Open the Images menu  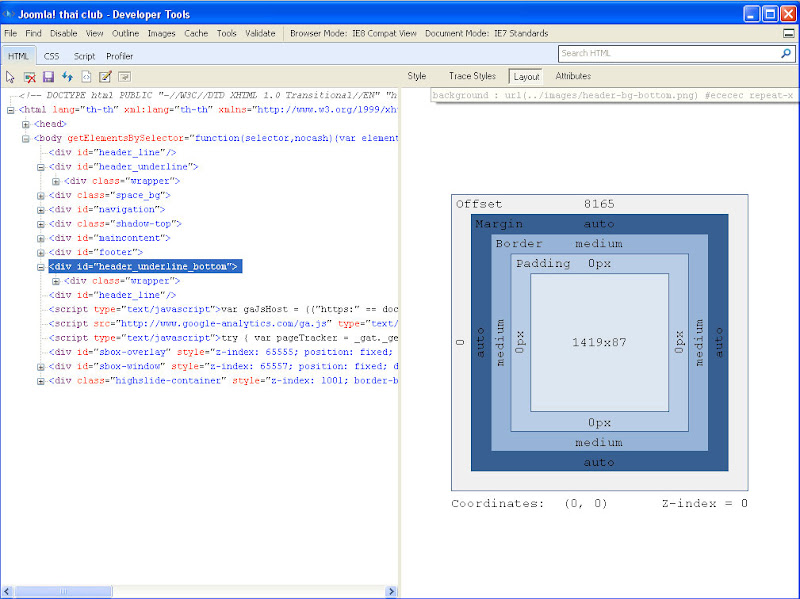tap(161, 33)
